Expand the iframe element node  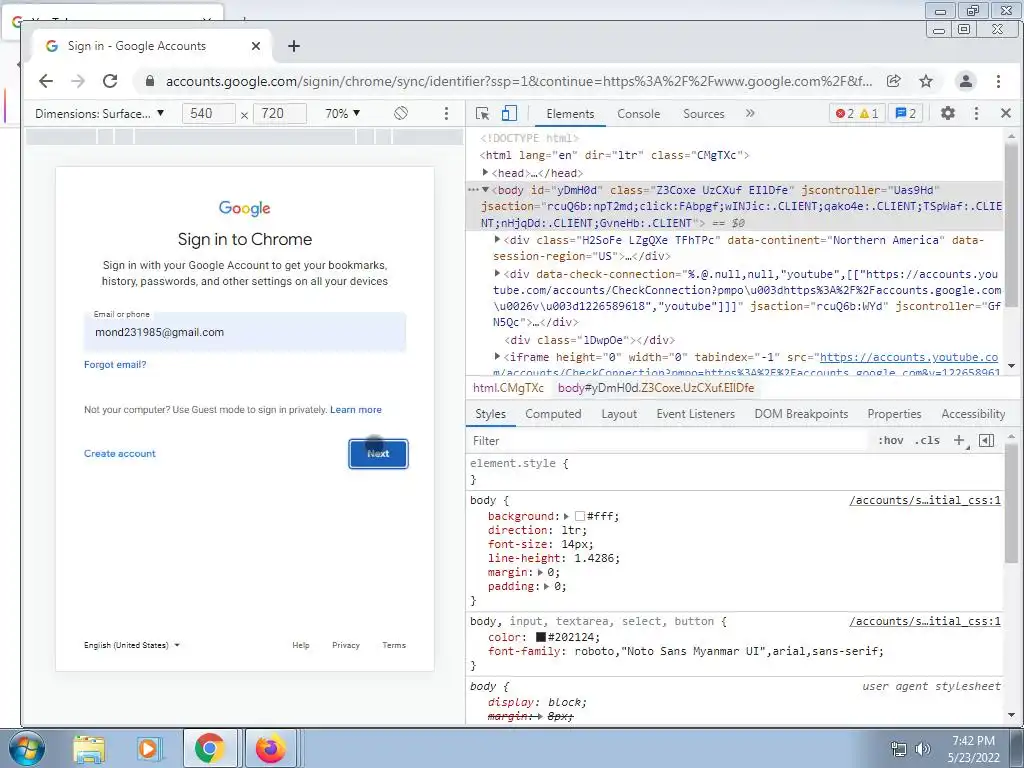coord(497,357)
